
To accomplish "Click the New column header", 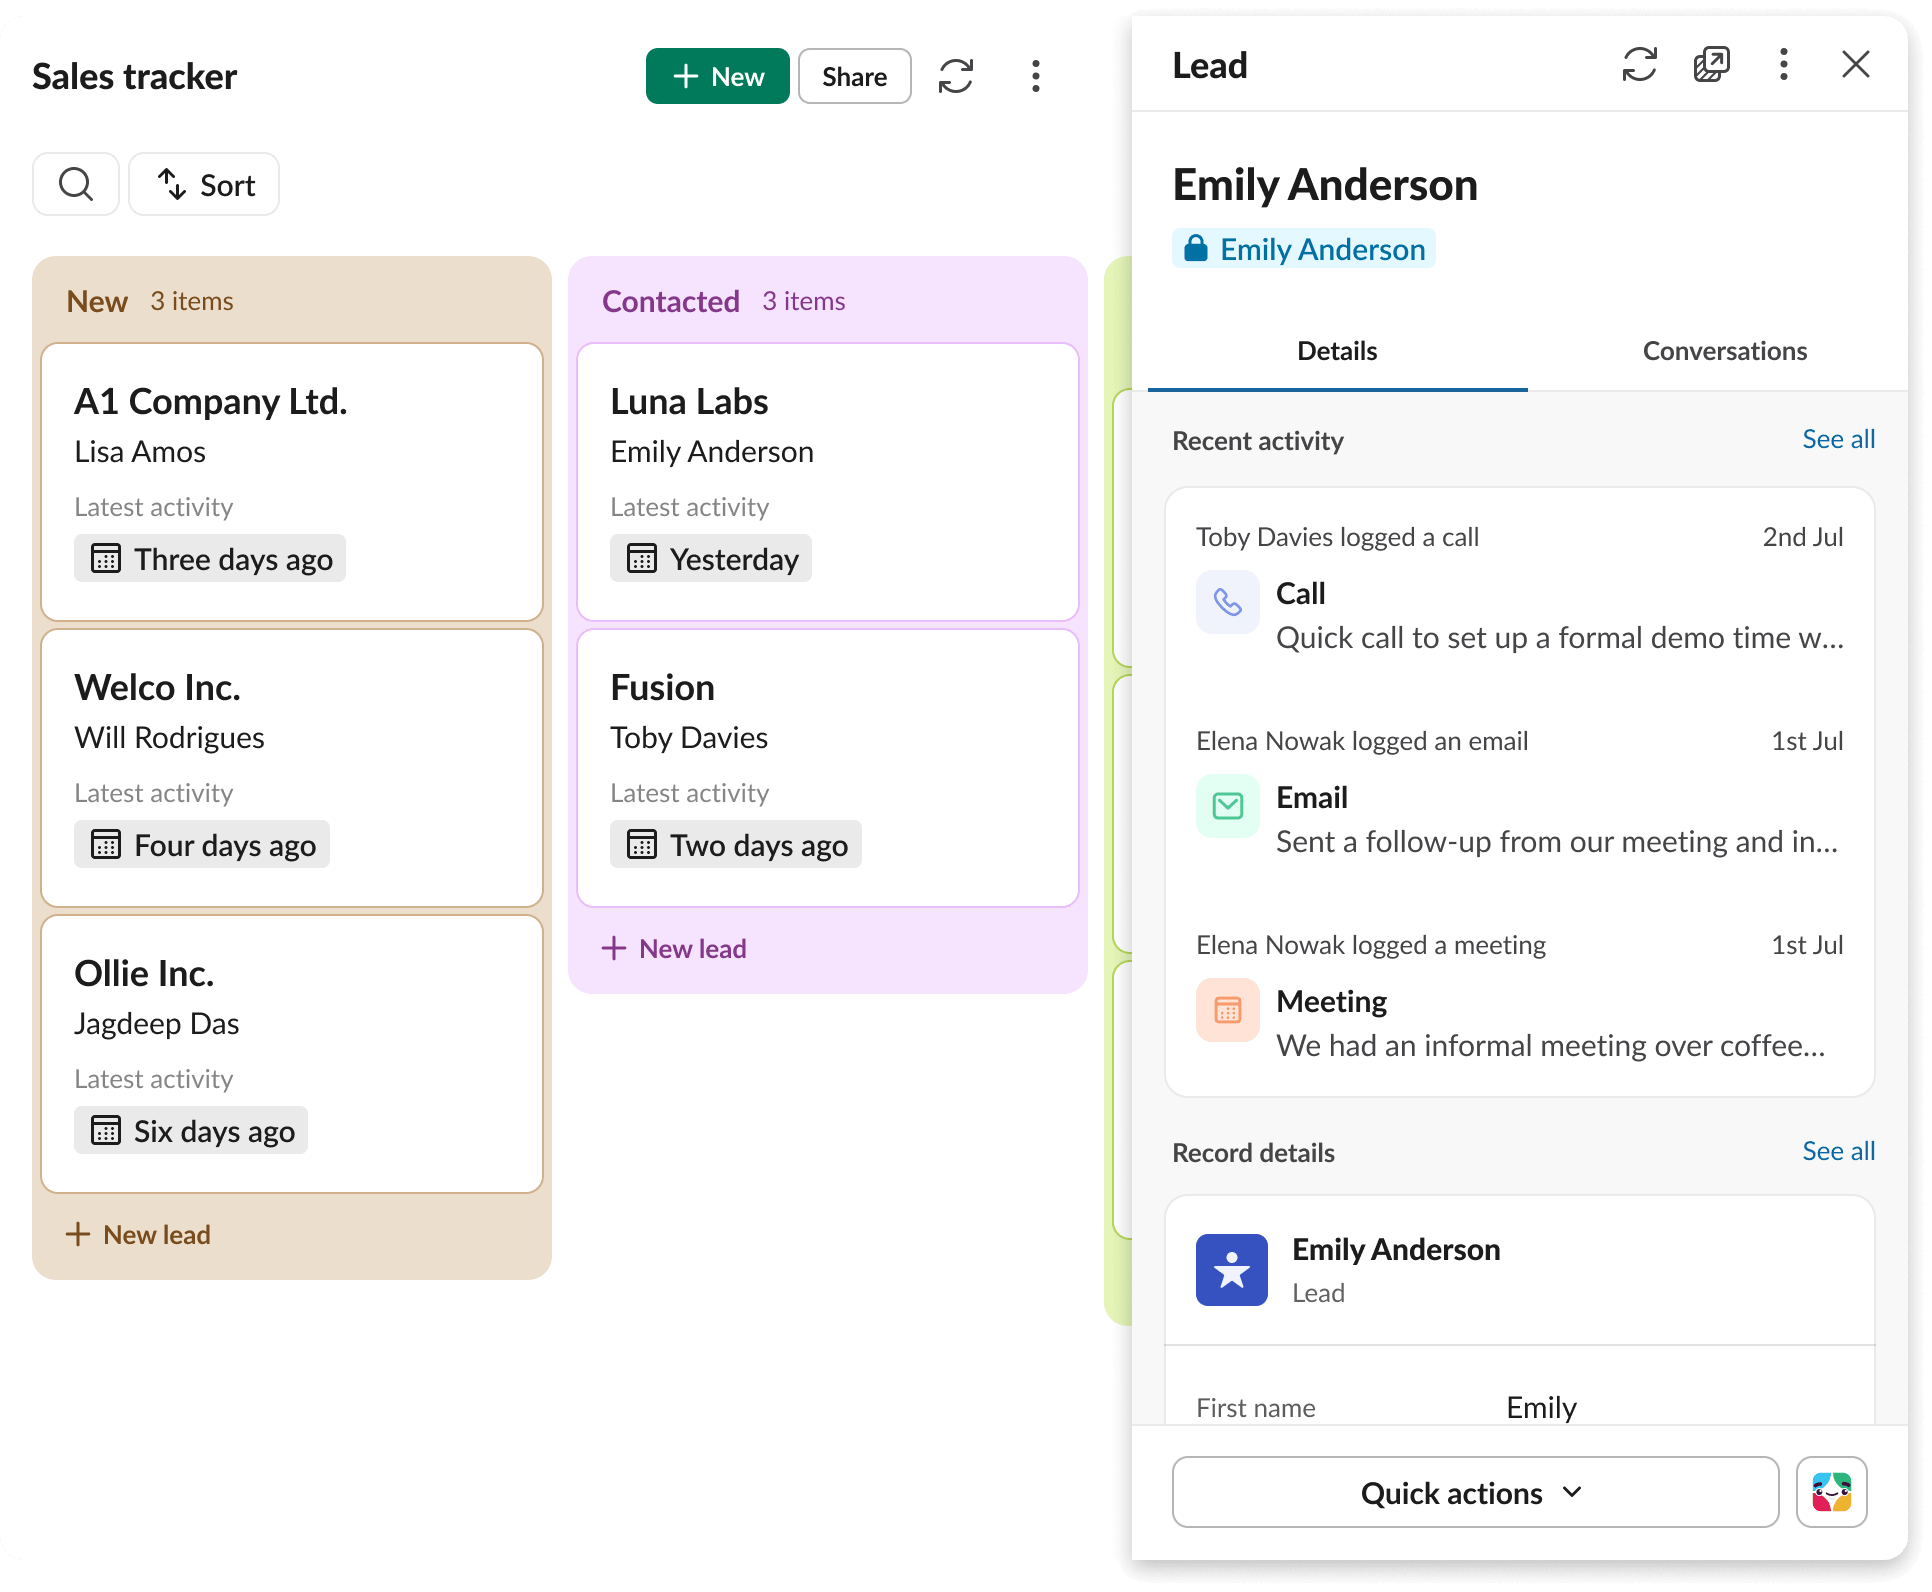I will (97, 301).
